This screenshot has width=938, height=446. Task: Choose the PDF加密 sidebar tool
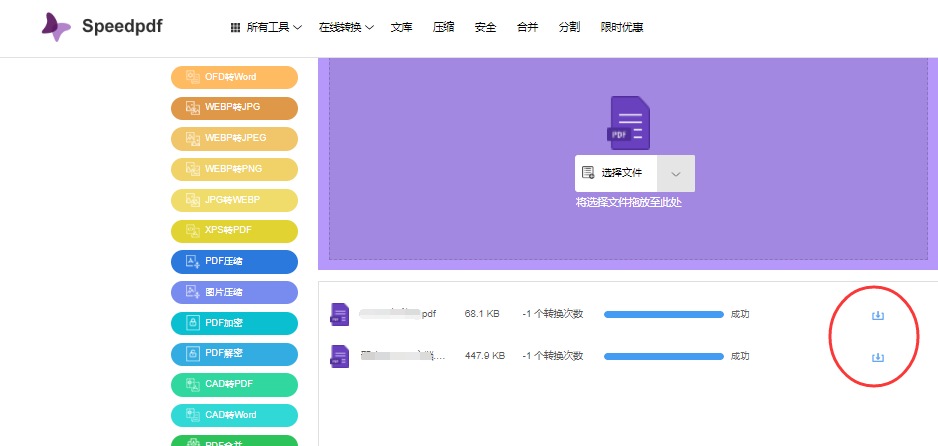[x=234, y=323]
